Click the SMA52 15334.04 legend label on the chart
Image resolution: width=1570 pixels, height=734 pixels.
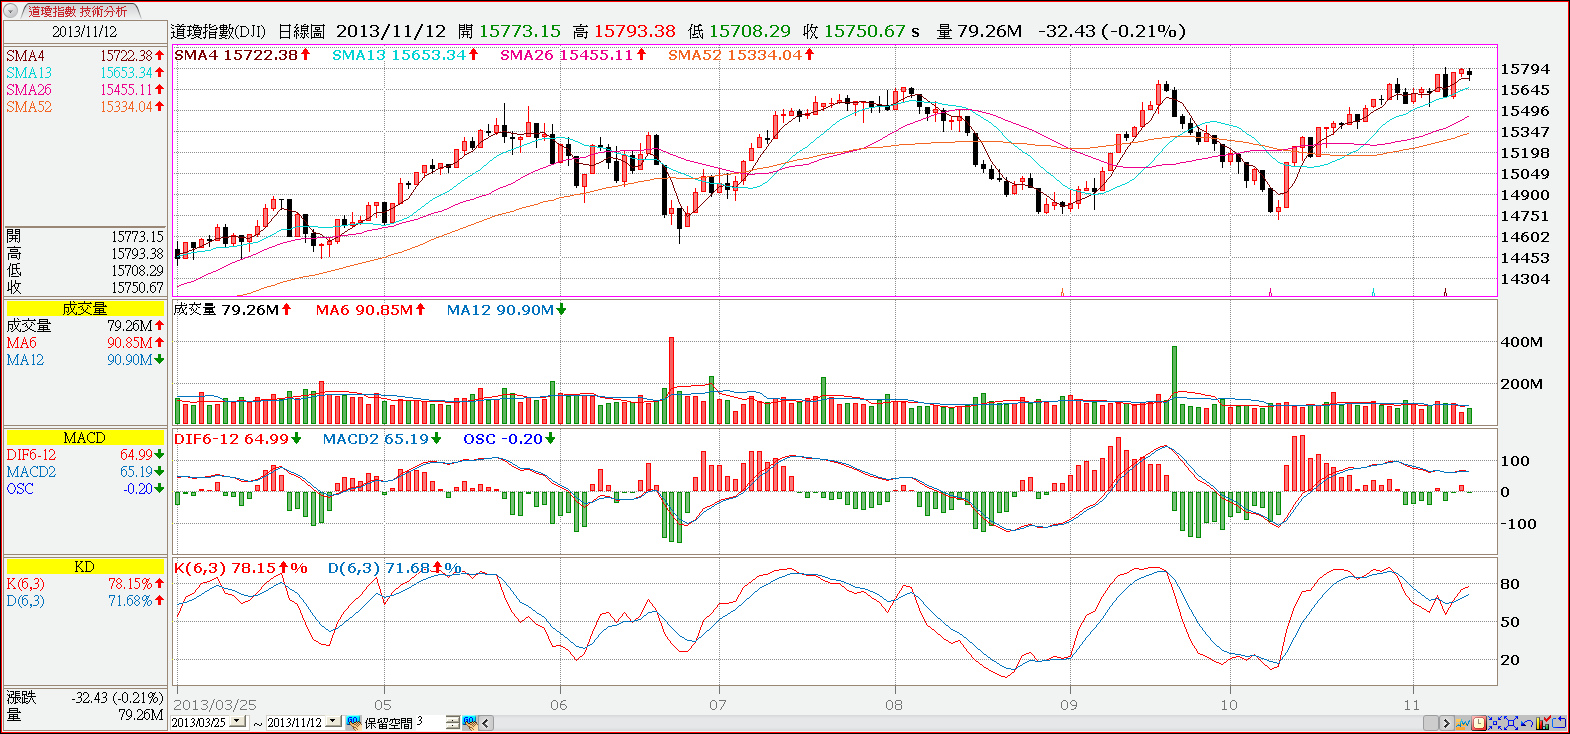[741, 55]
